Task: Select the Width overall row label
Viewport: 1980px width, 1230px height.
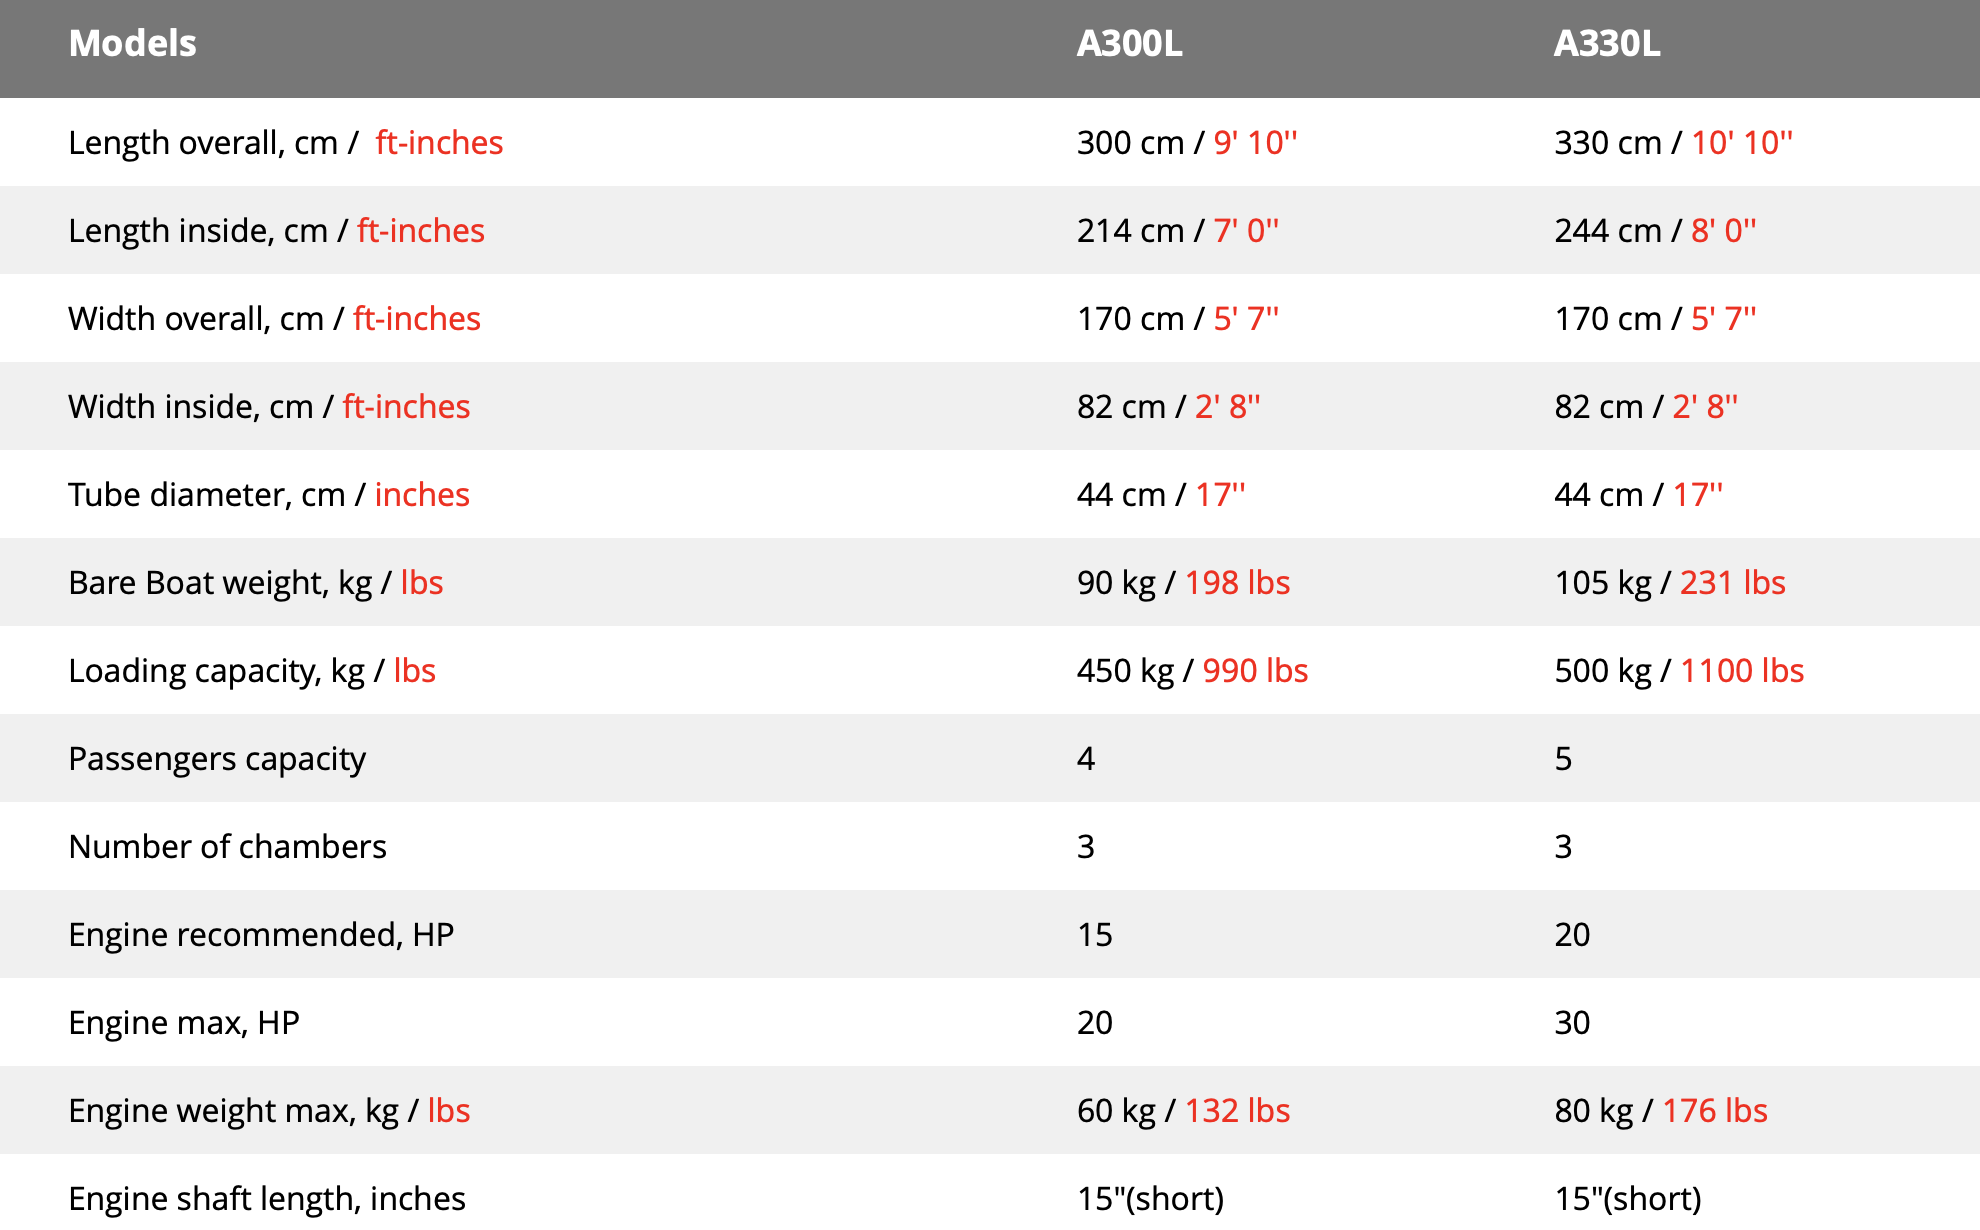Action: point(274,319)
